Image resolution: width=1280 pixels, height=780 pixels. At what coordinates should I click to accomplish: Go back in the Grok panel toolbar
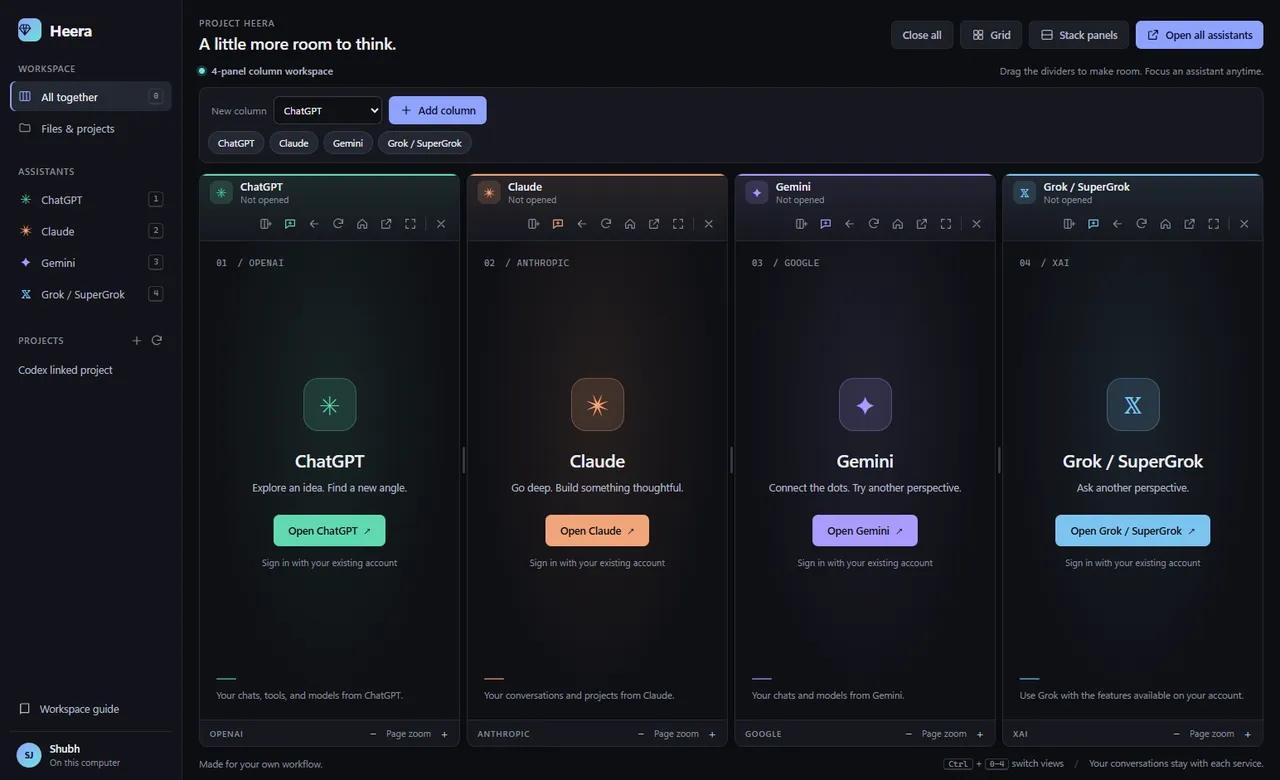click(1118, 224)
